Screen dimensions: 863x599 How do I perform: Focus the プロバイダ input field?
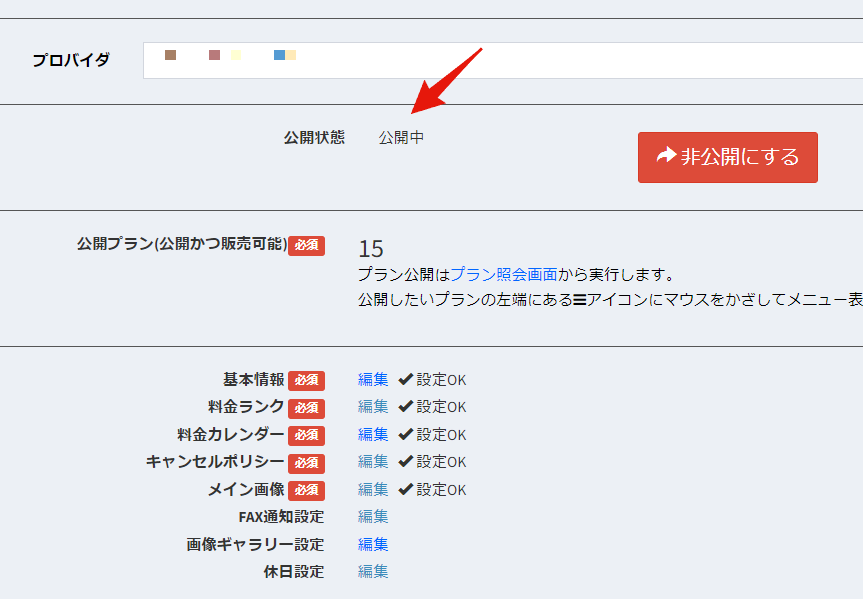503,61
